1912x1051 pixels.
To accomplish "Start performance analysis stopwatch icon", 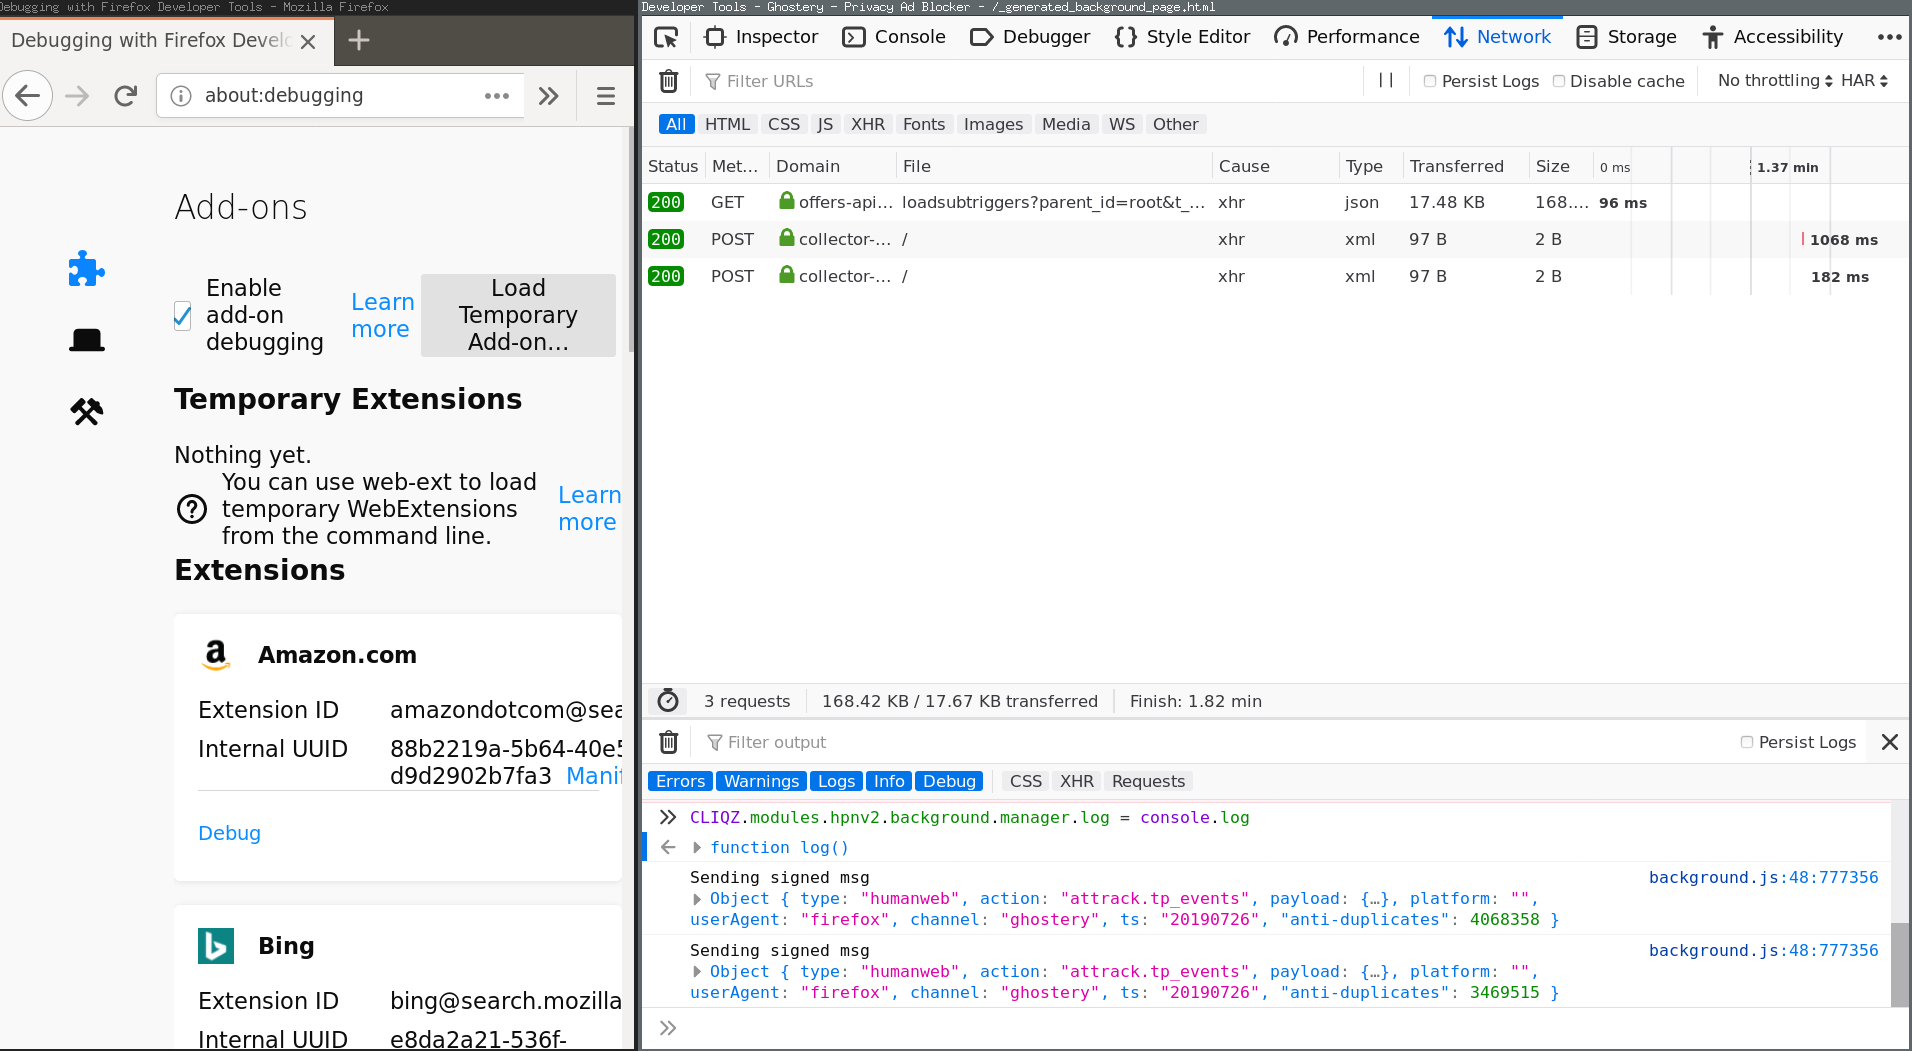I will (668, 701).
